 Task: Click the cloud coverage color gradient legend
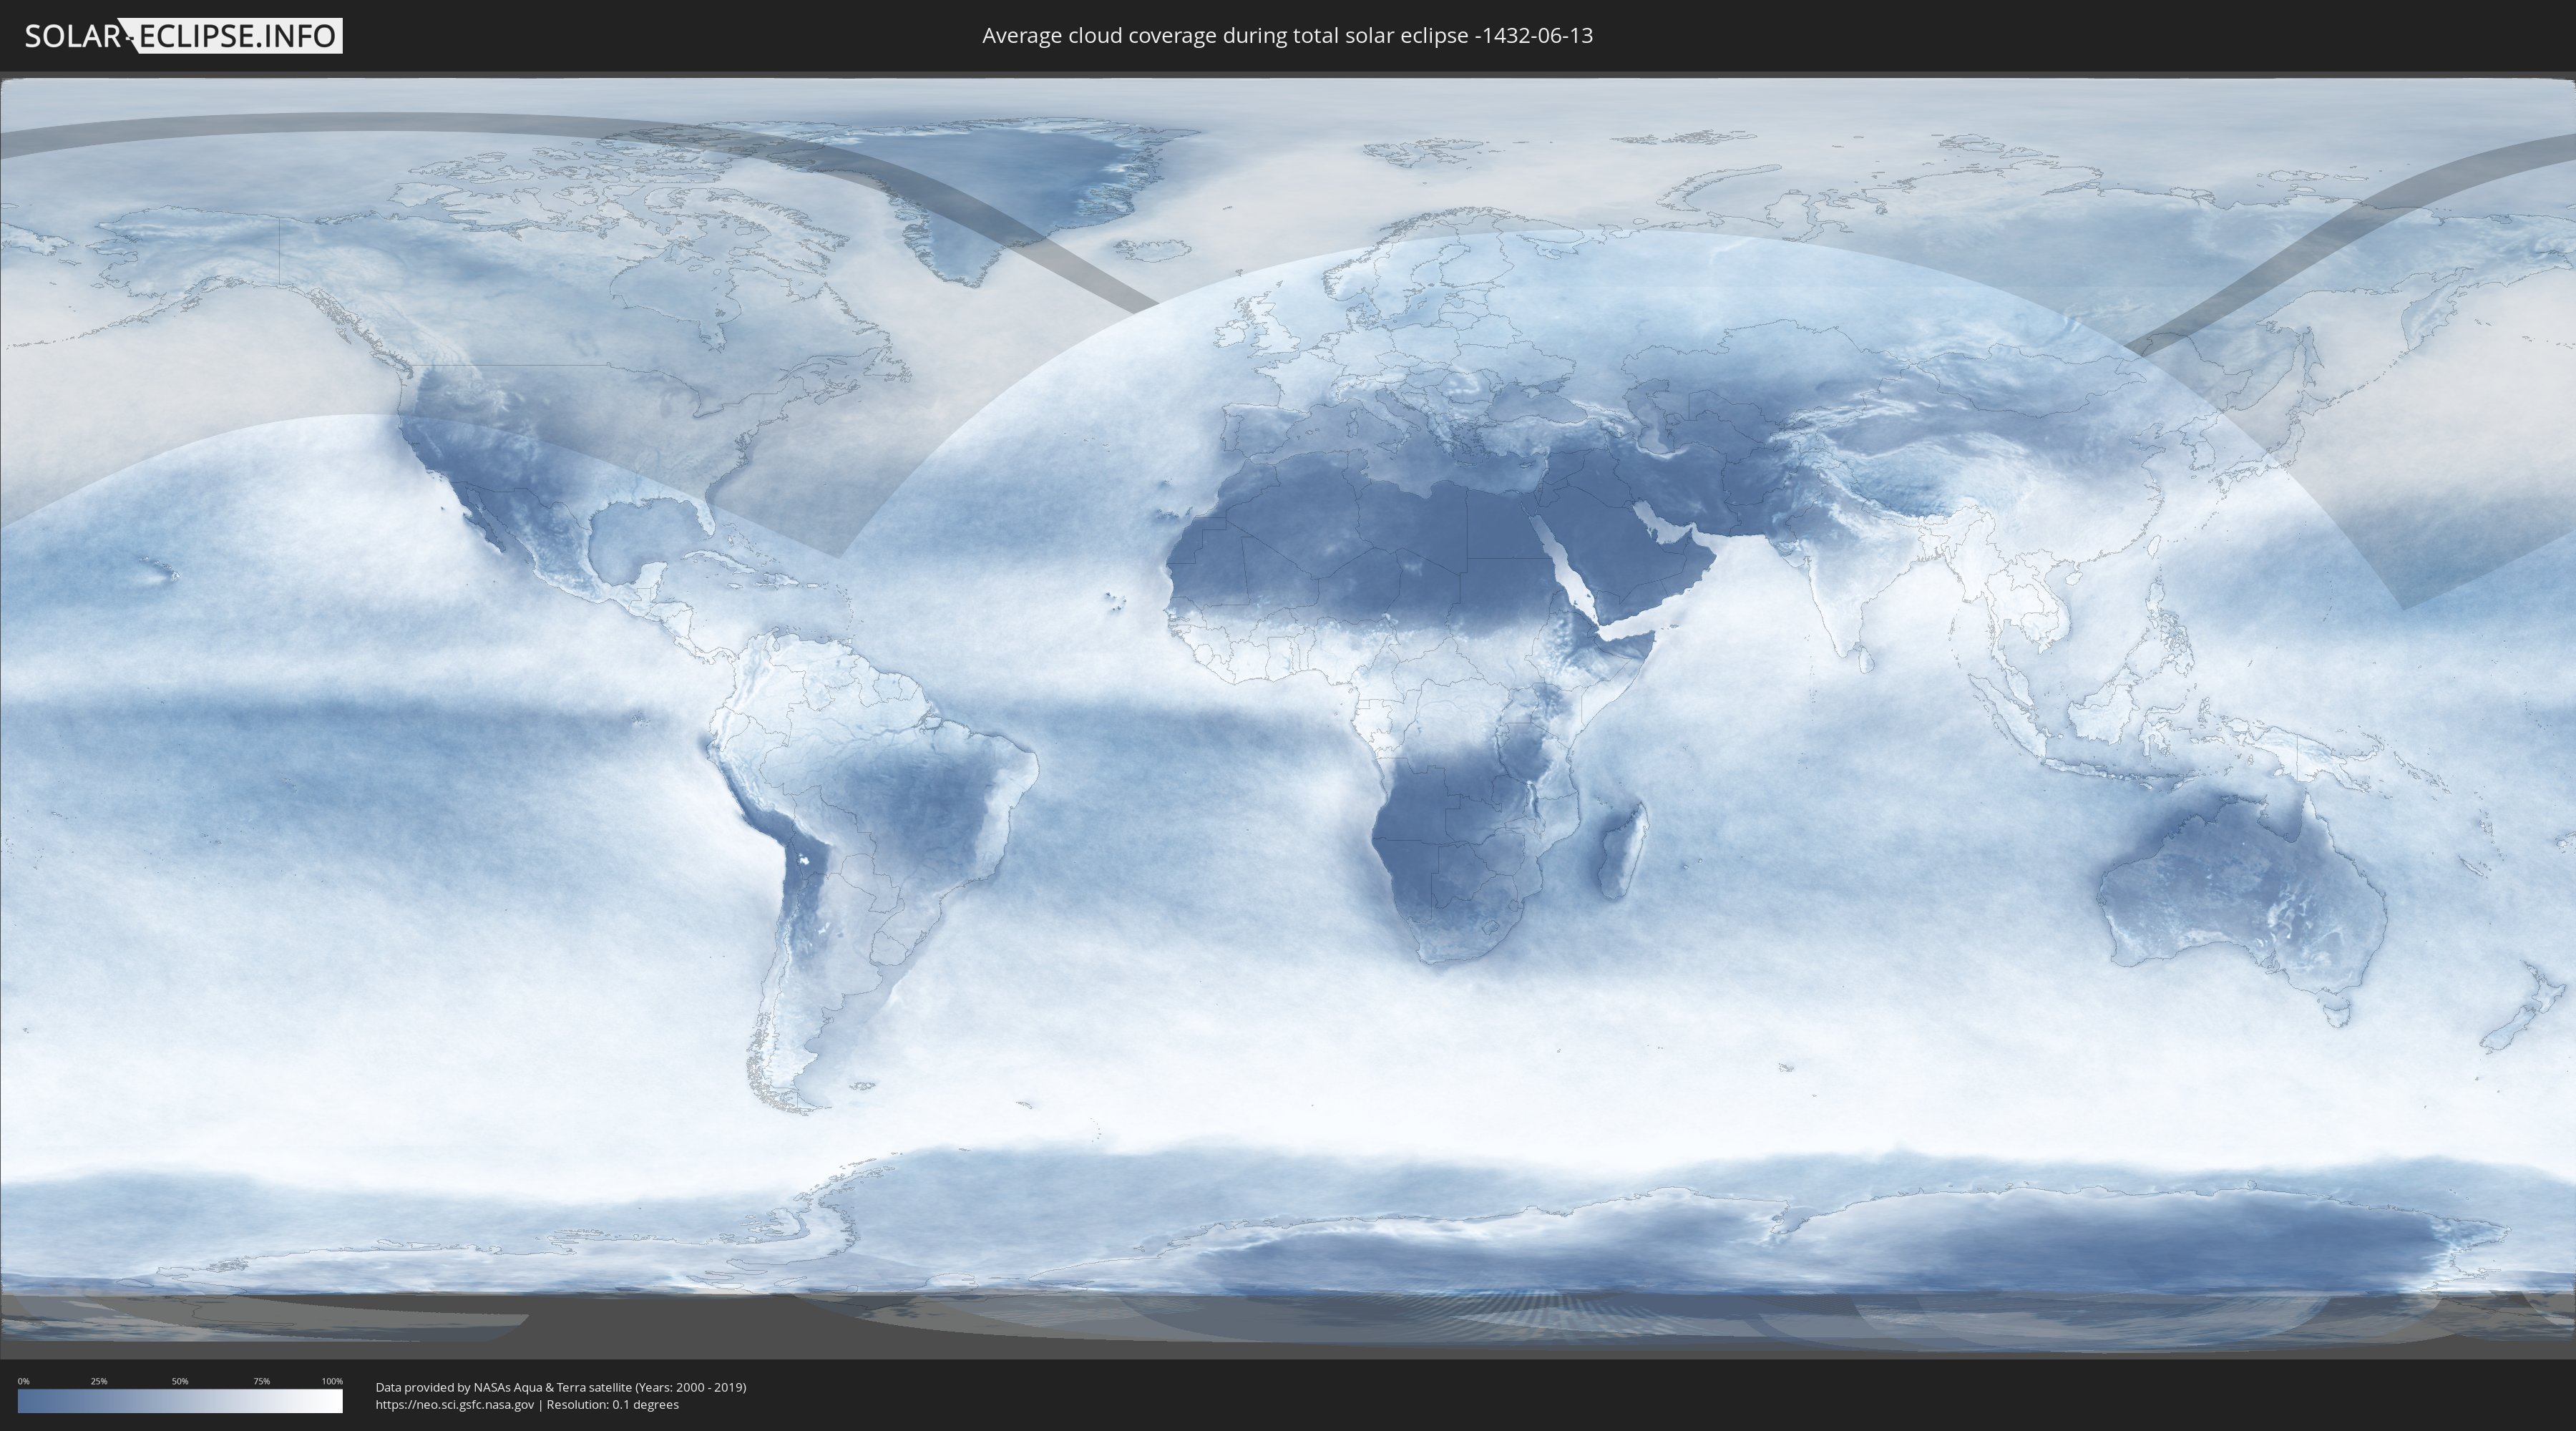[180, 1400]
